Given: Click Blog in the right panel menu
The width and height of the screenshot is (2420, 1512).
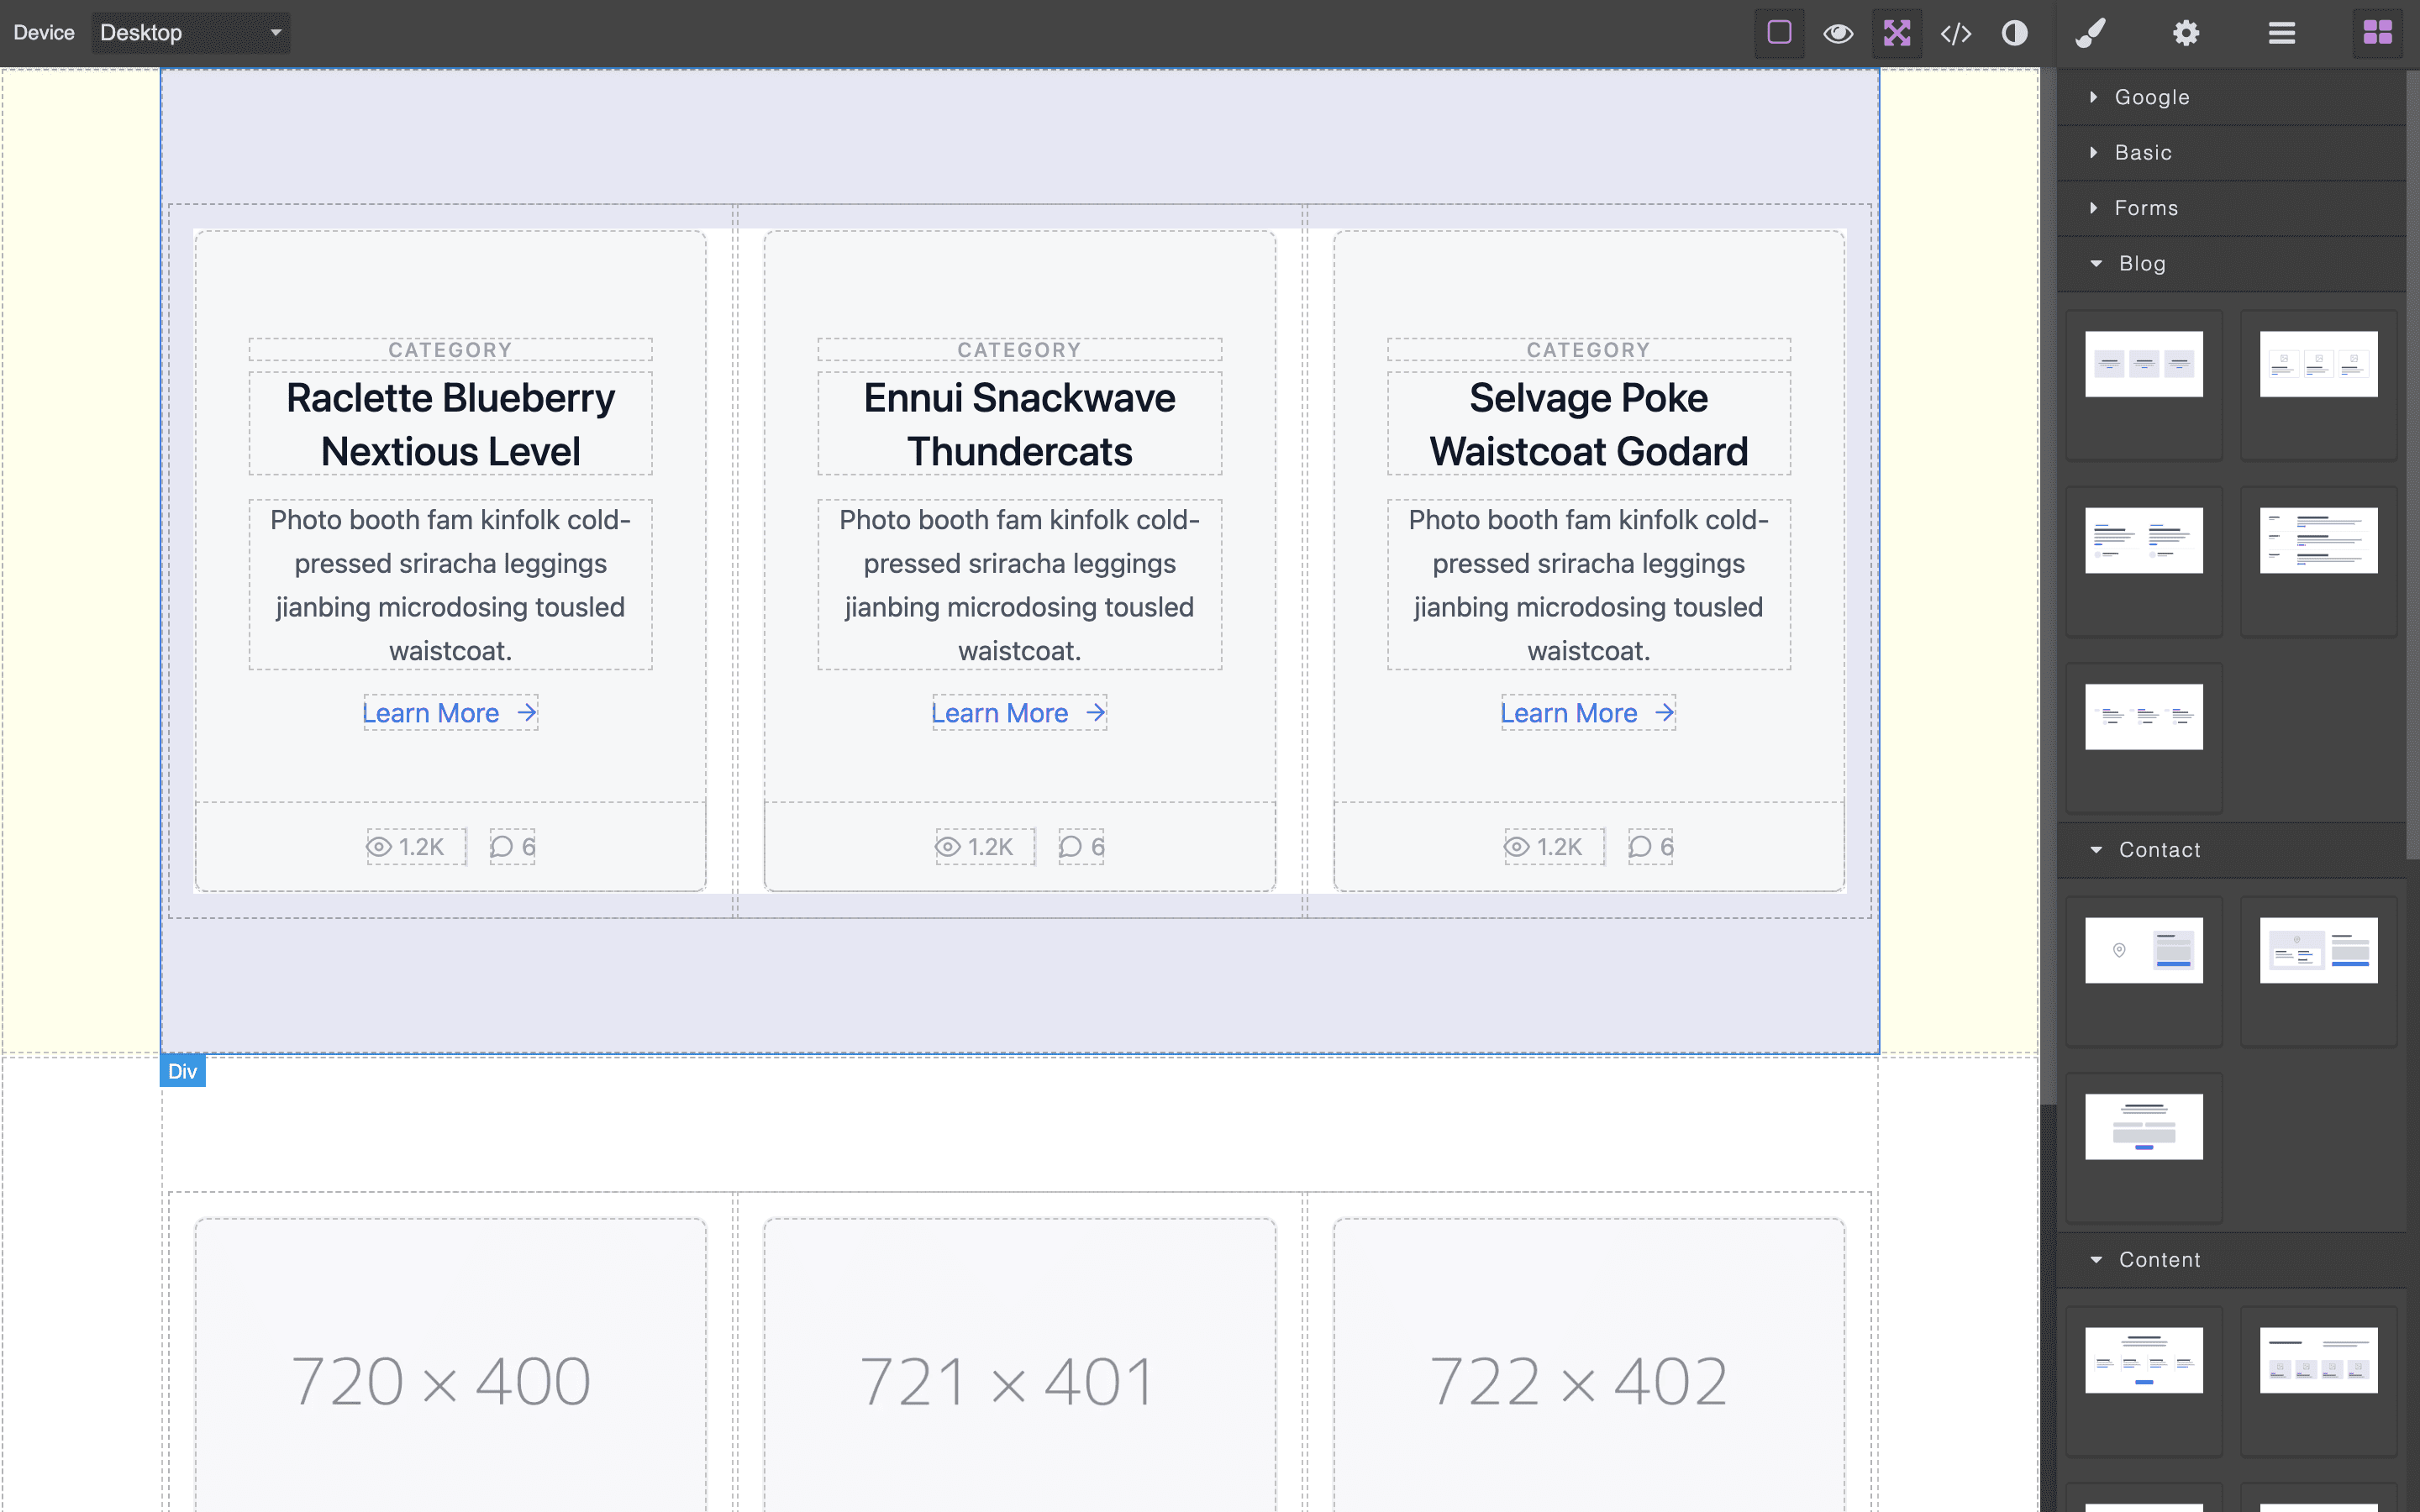Looking at the screenshot, I should click(x=2141, y=263).
